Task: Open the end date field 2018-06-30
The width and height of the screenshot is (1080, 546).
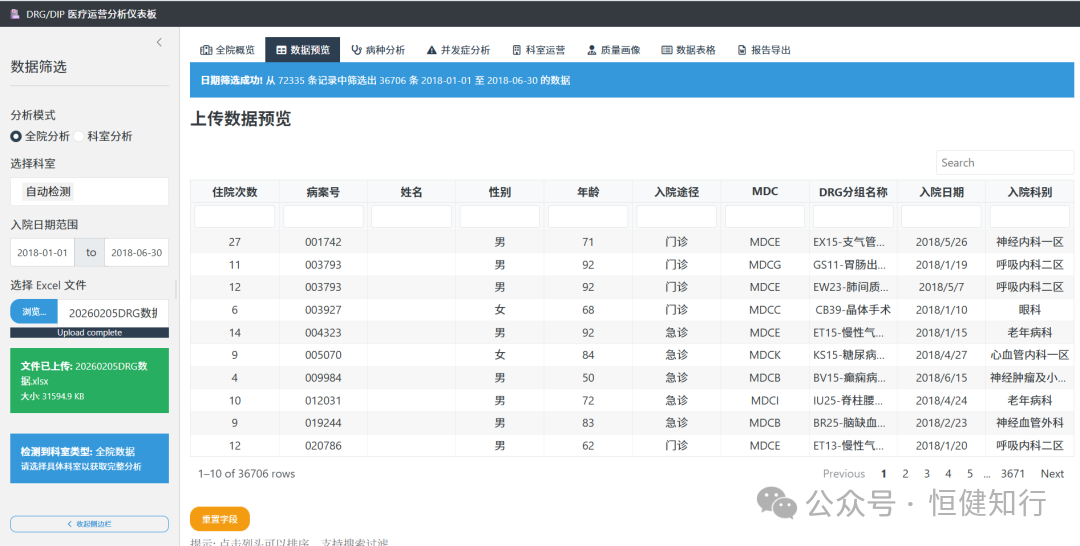Action: pyautogui.click(x=136, y=253)
